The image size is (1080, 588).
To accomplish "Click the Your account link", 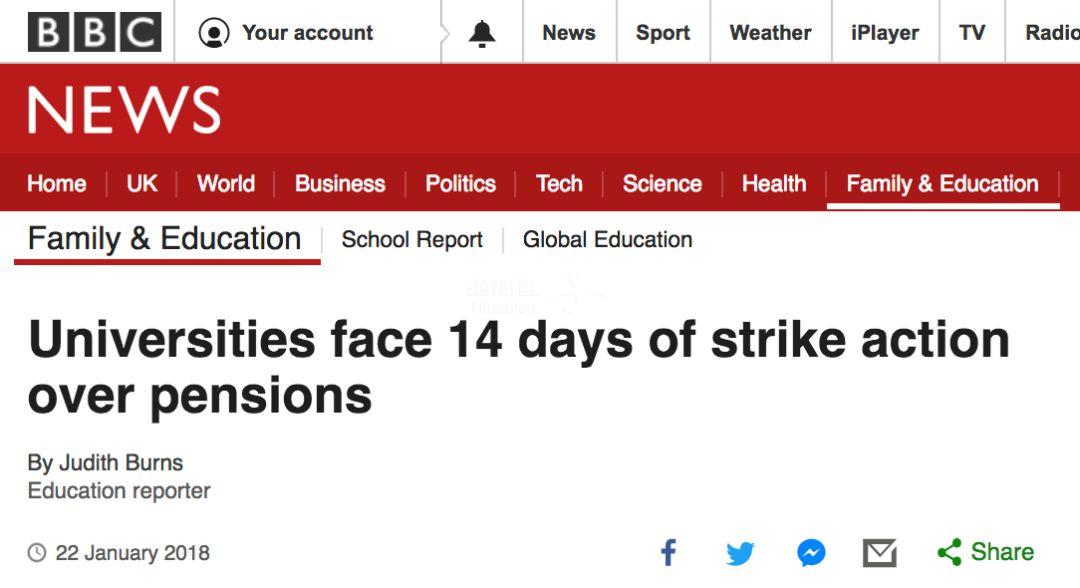I will coord(307,32).
